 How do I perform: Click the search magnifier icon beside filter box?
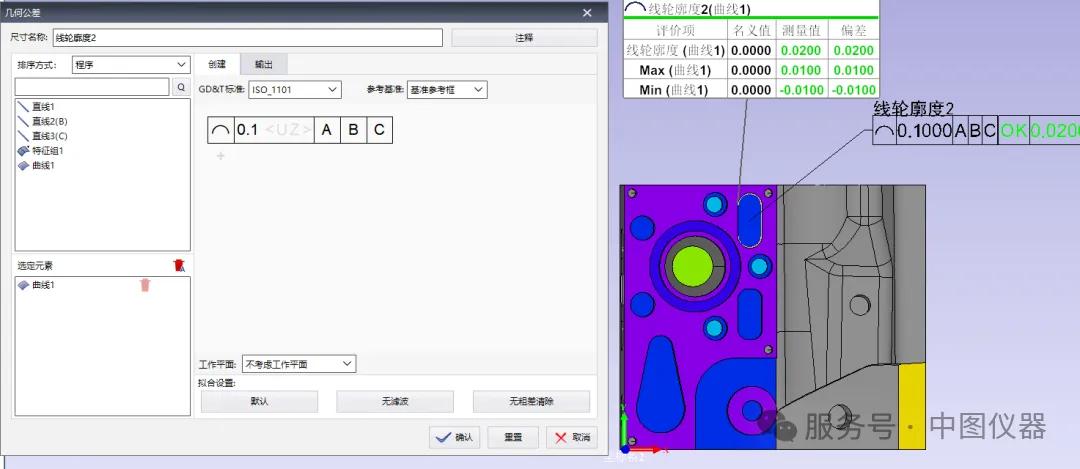coord(181,88)
